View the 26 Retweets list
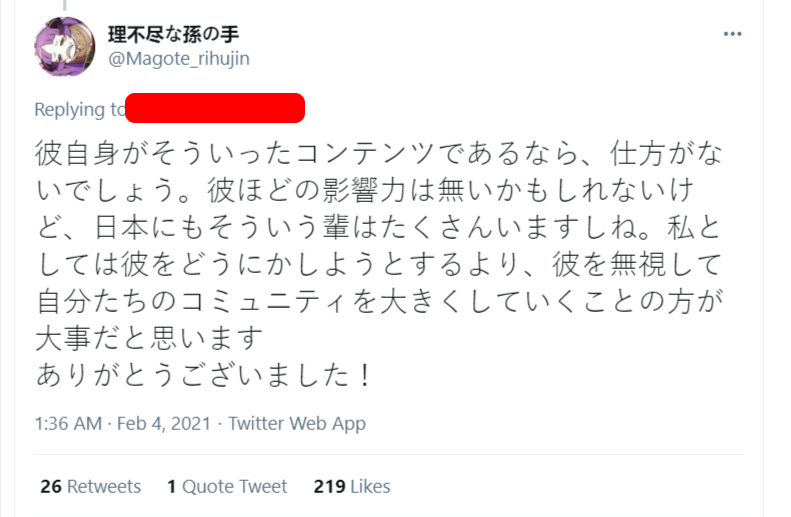Screen dimensions: 791x517 [90, 487]
